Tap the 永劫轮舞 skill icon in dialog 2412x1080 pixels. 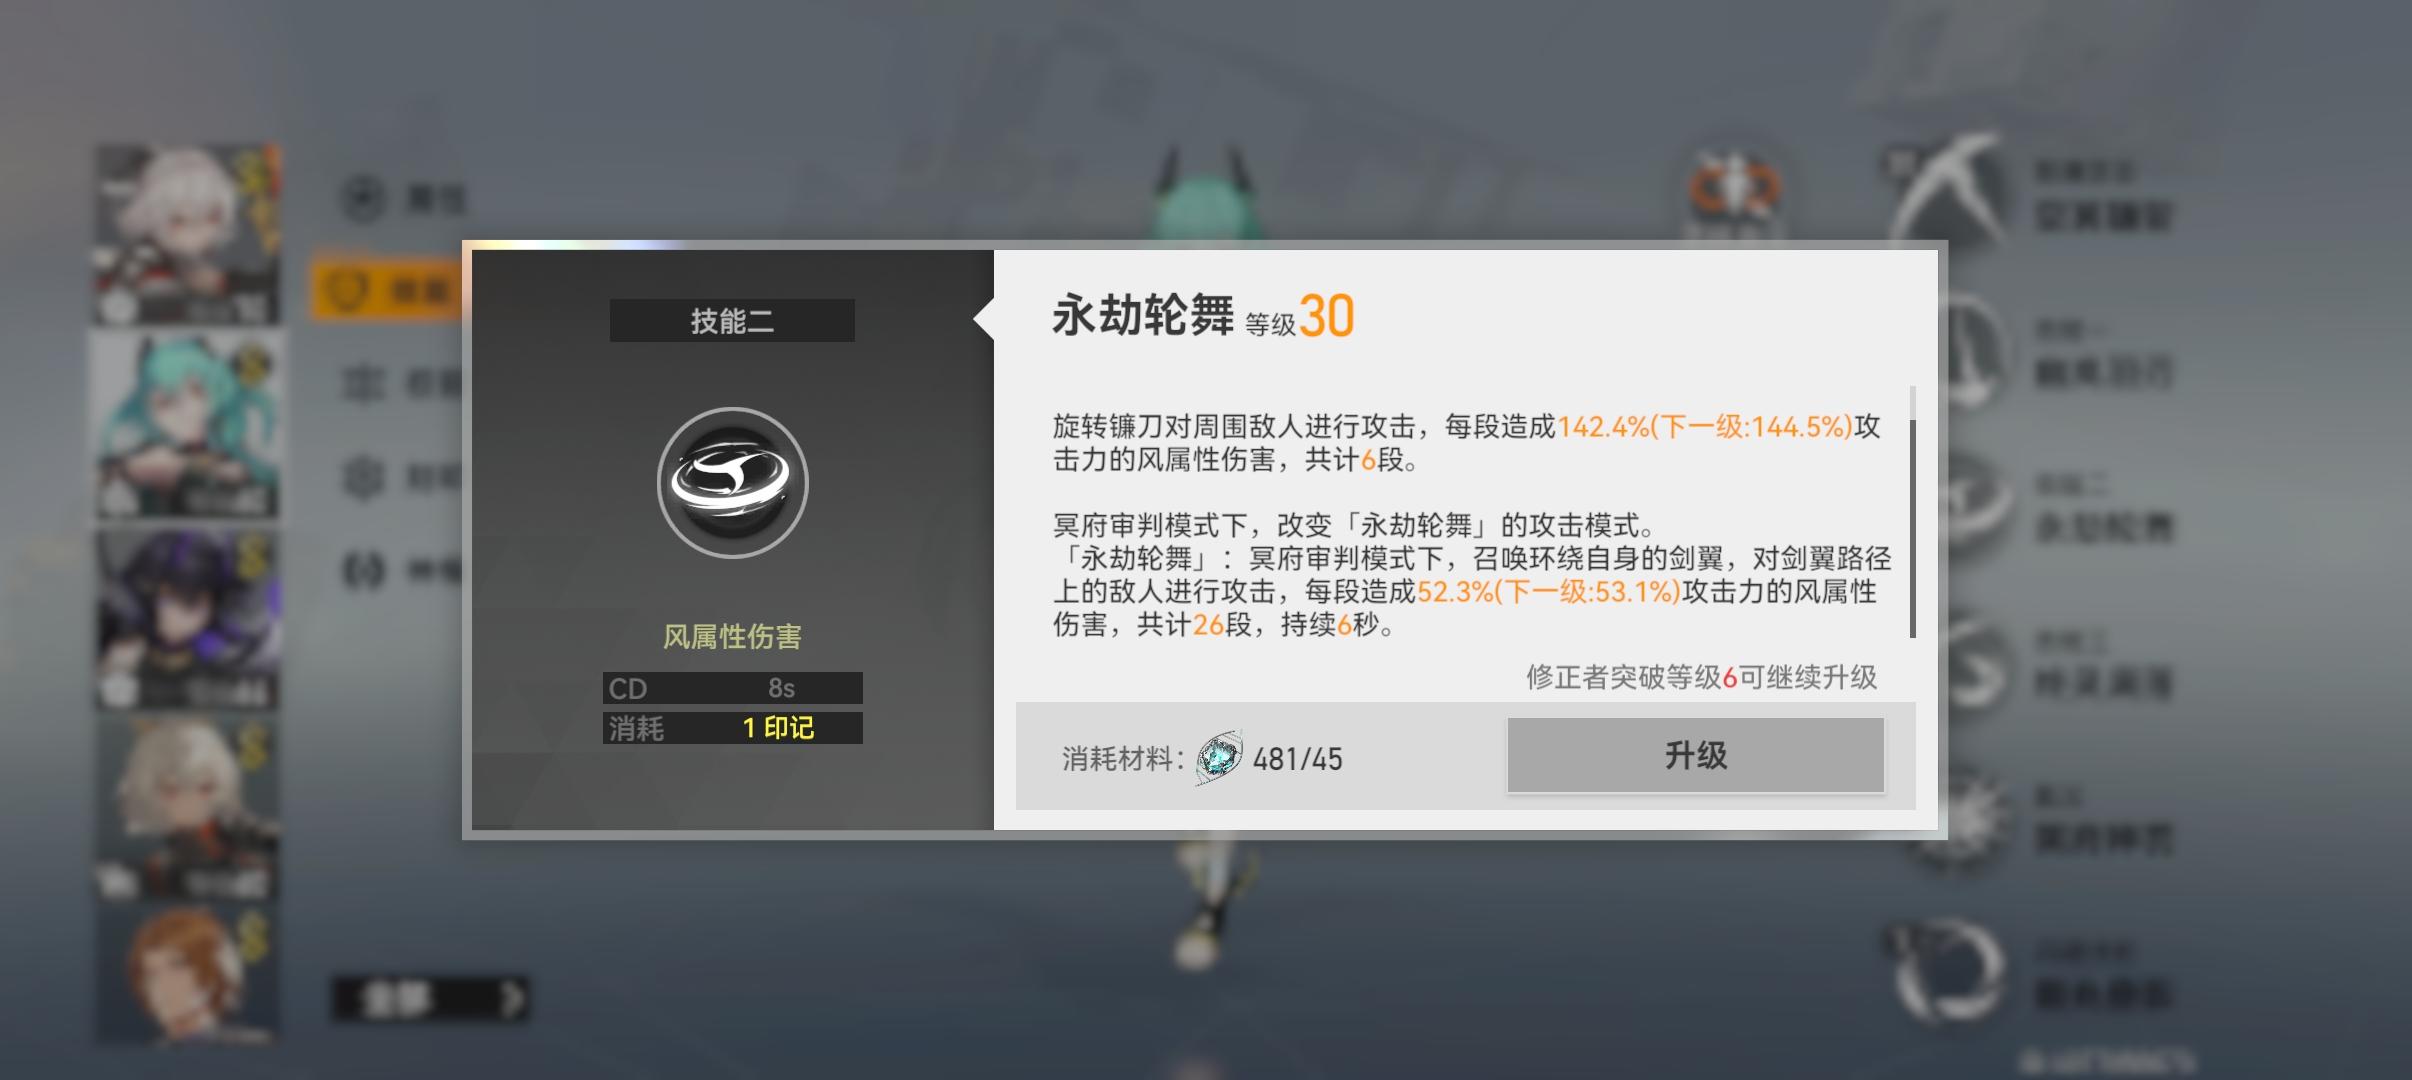tap(732, 482)
